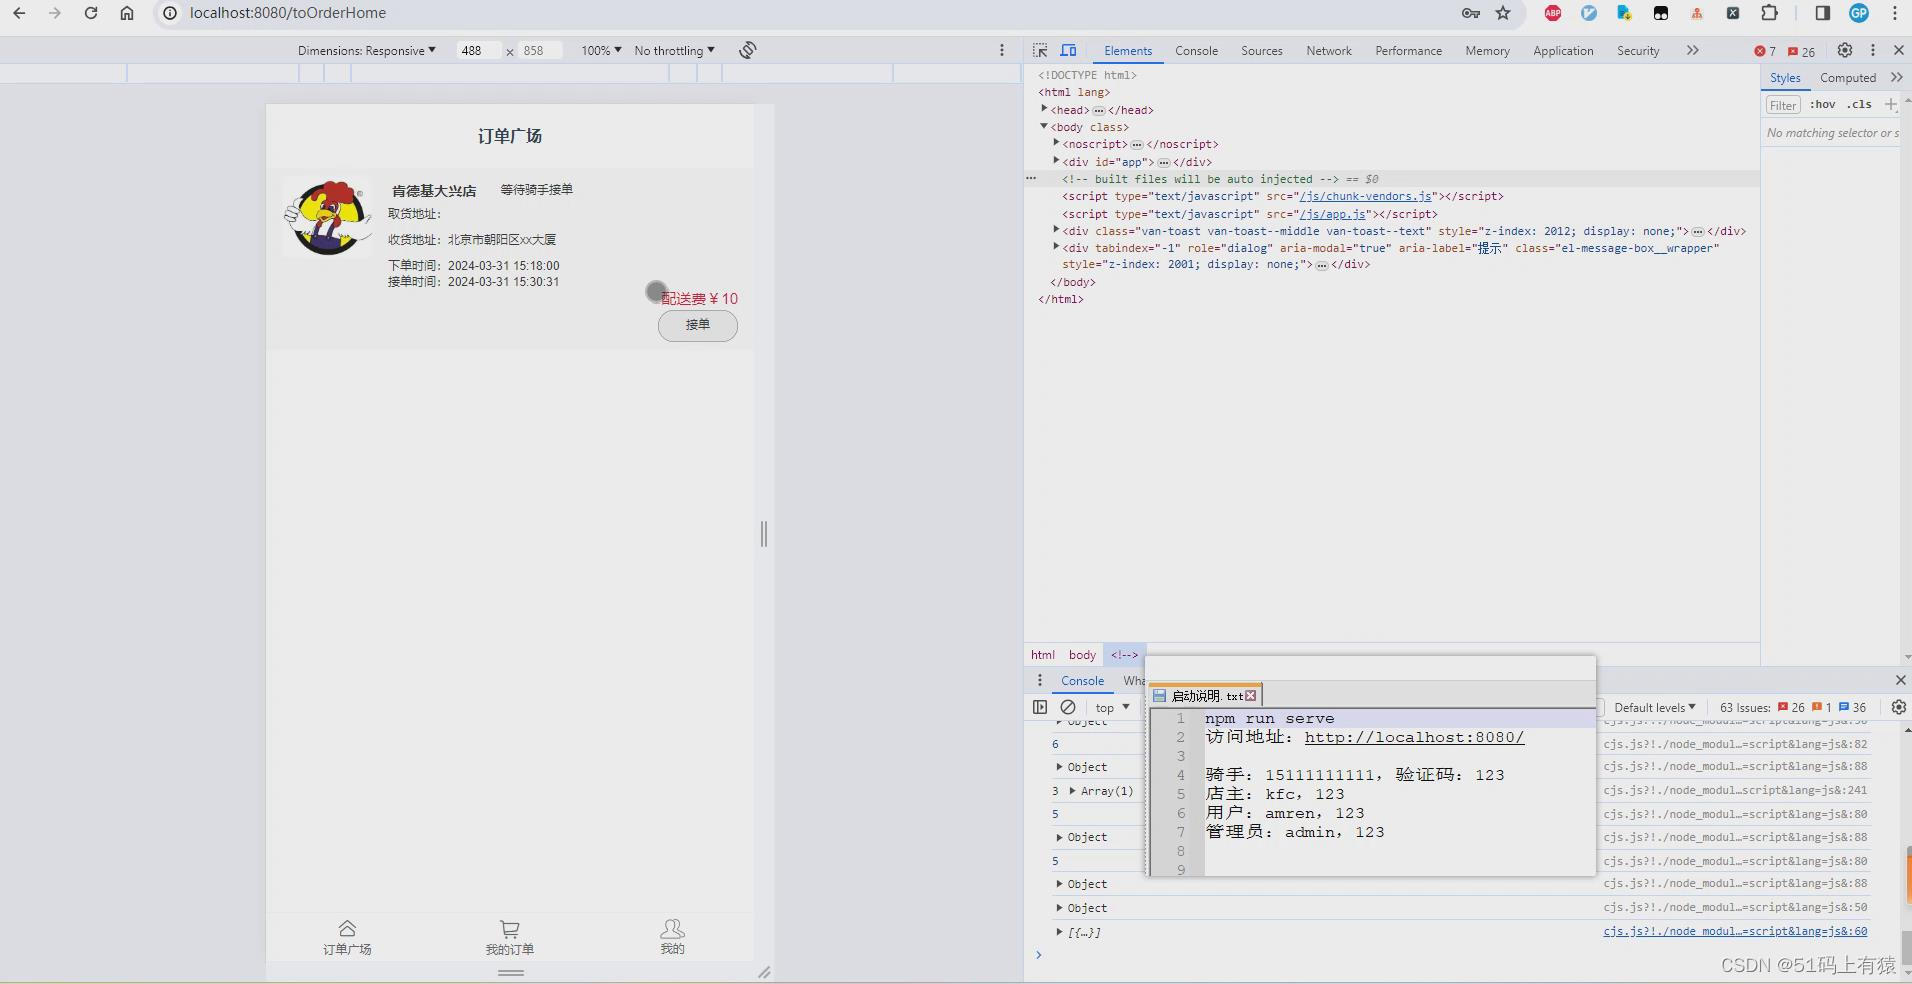
Task: Bookmark this page with the star icon
Action: coord(1503,13)
